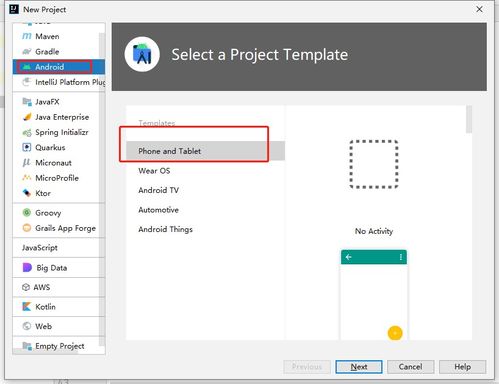Open Automotive templates
Screen dimensions: 499x384
[x=205, y=210]
